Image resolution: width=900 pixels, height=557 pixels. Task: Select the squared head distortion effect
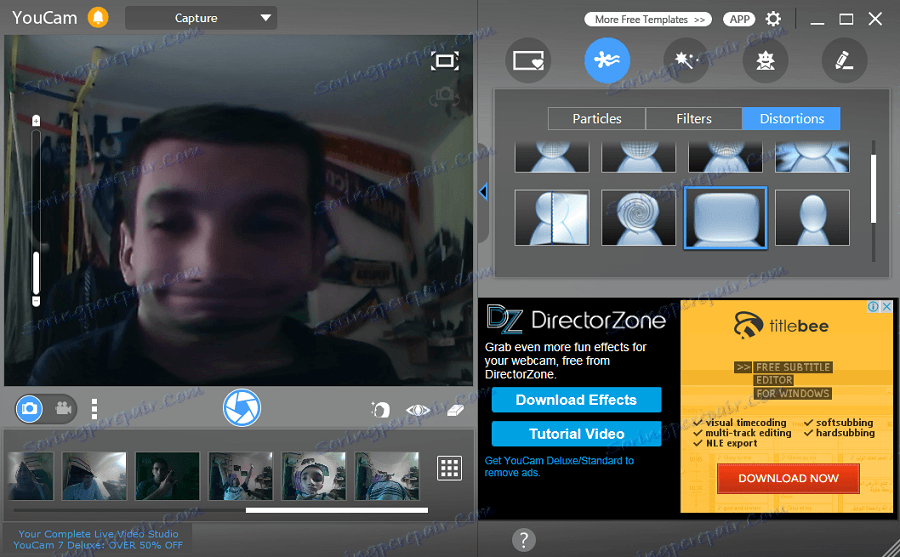click(726, 218)
